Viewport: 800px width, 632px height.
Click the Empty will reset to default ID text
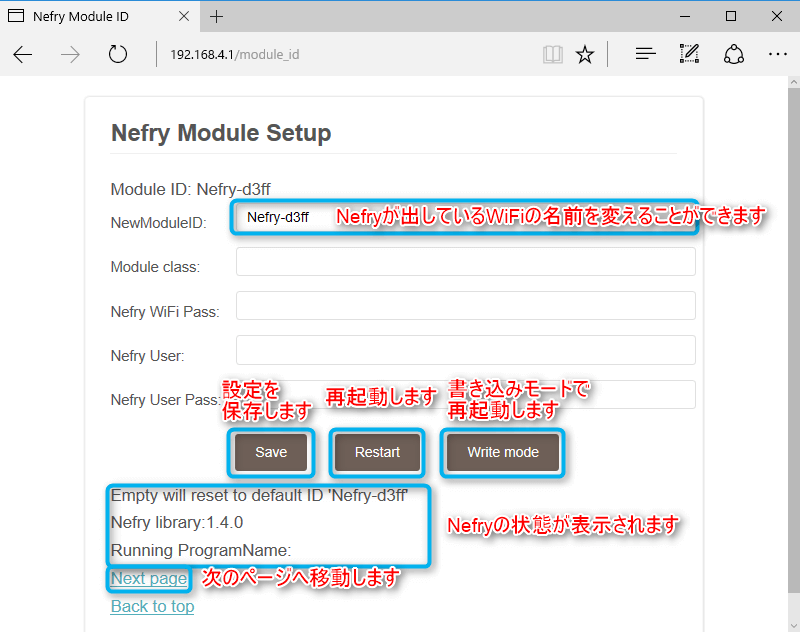point(259,495)
